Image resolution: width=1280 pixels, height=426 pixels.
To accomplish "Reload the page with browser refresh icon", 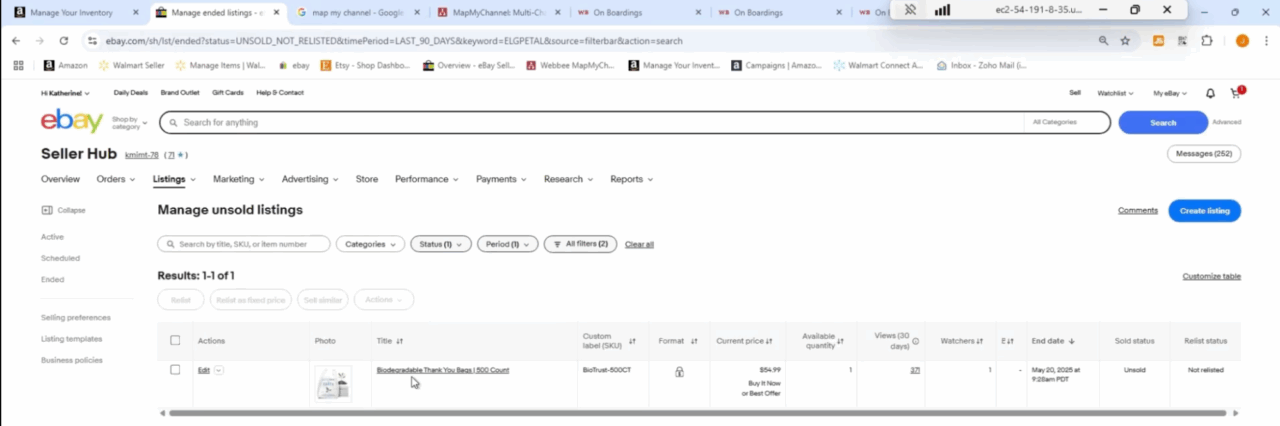I will (x=64, y=41).
